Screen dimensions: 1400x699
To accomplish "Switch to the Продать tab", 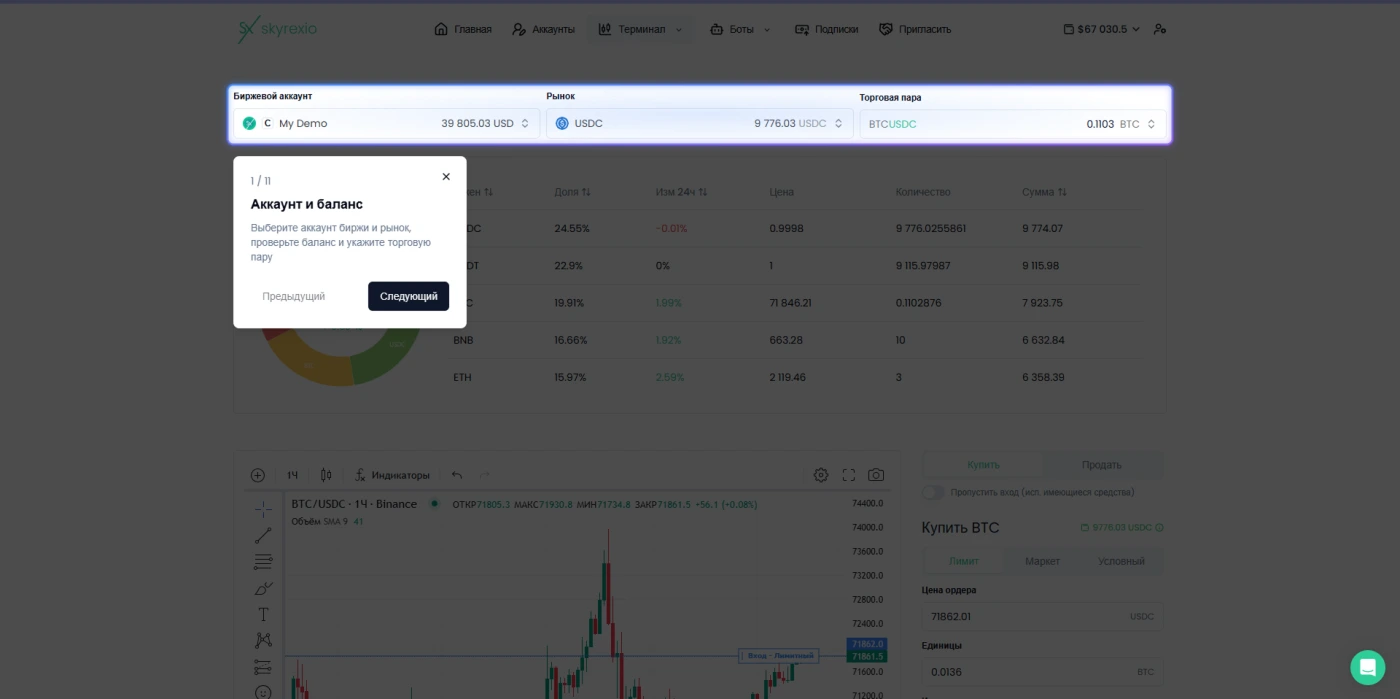I will [1101, 465].
